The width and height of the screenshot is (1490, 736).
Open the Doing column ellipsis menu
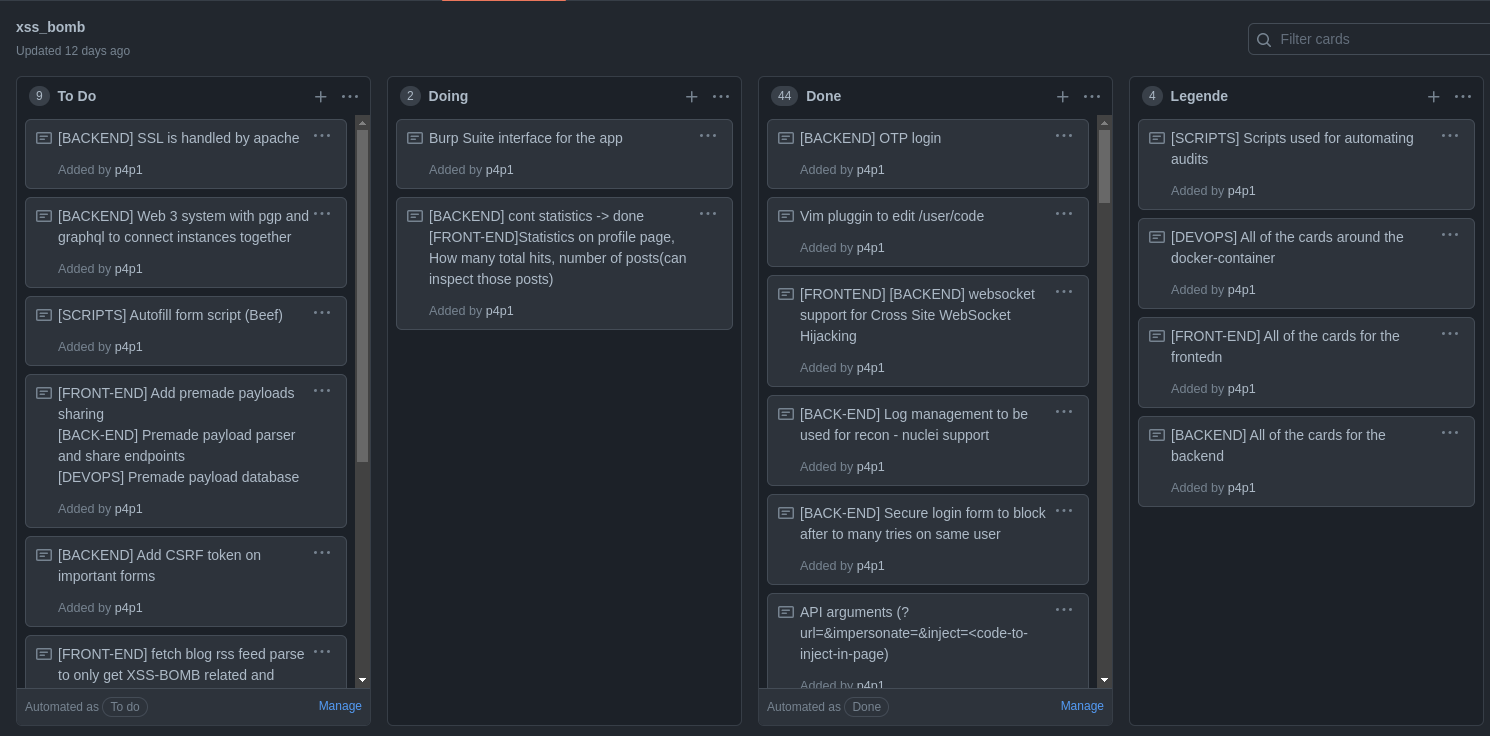[721, 97]
